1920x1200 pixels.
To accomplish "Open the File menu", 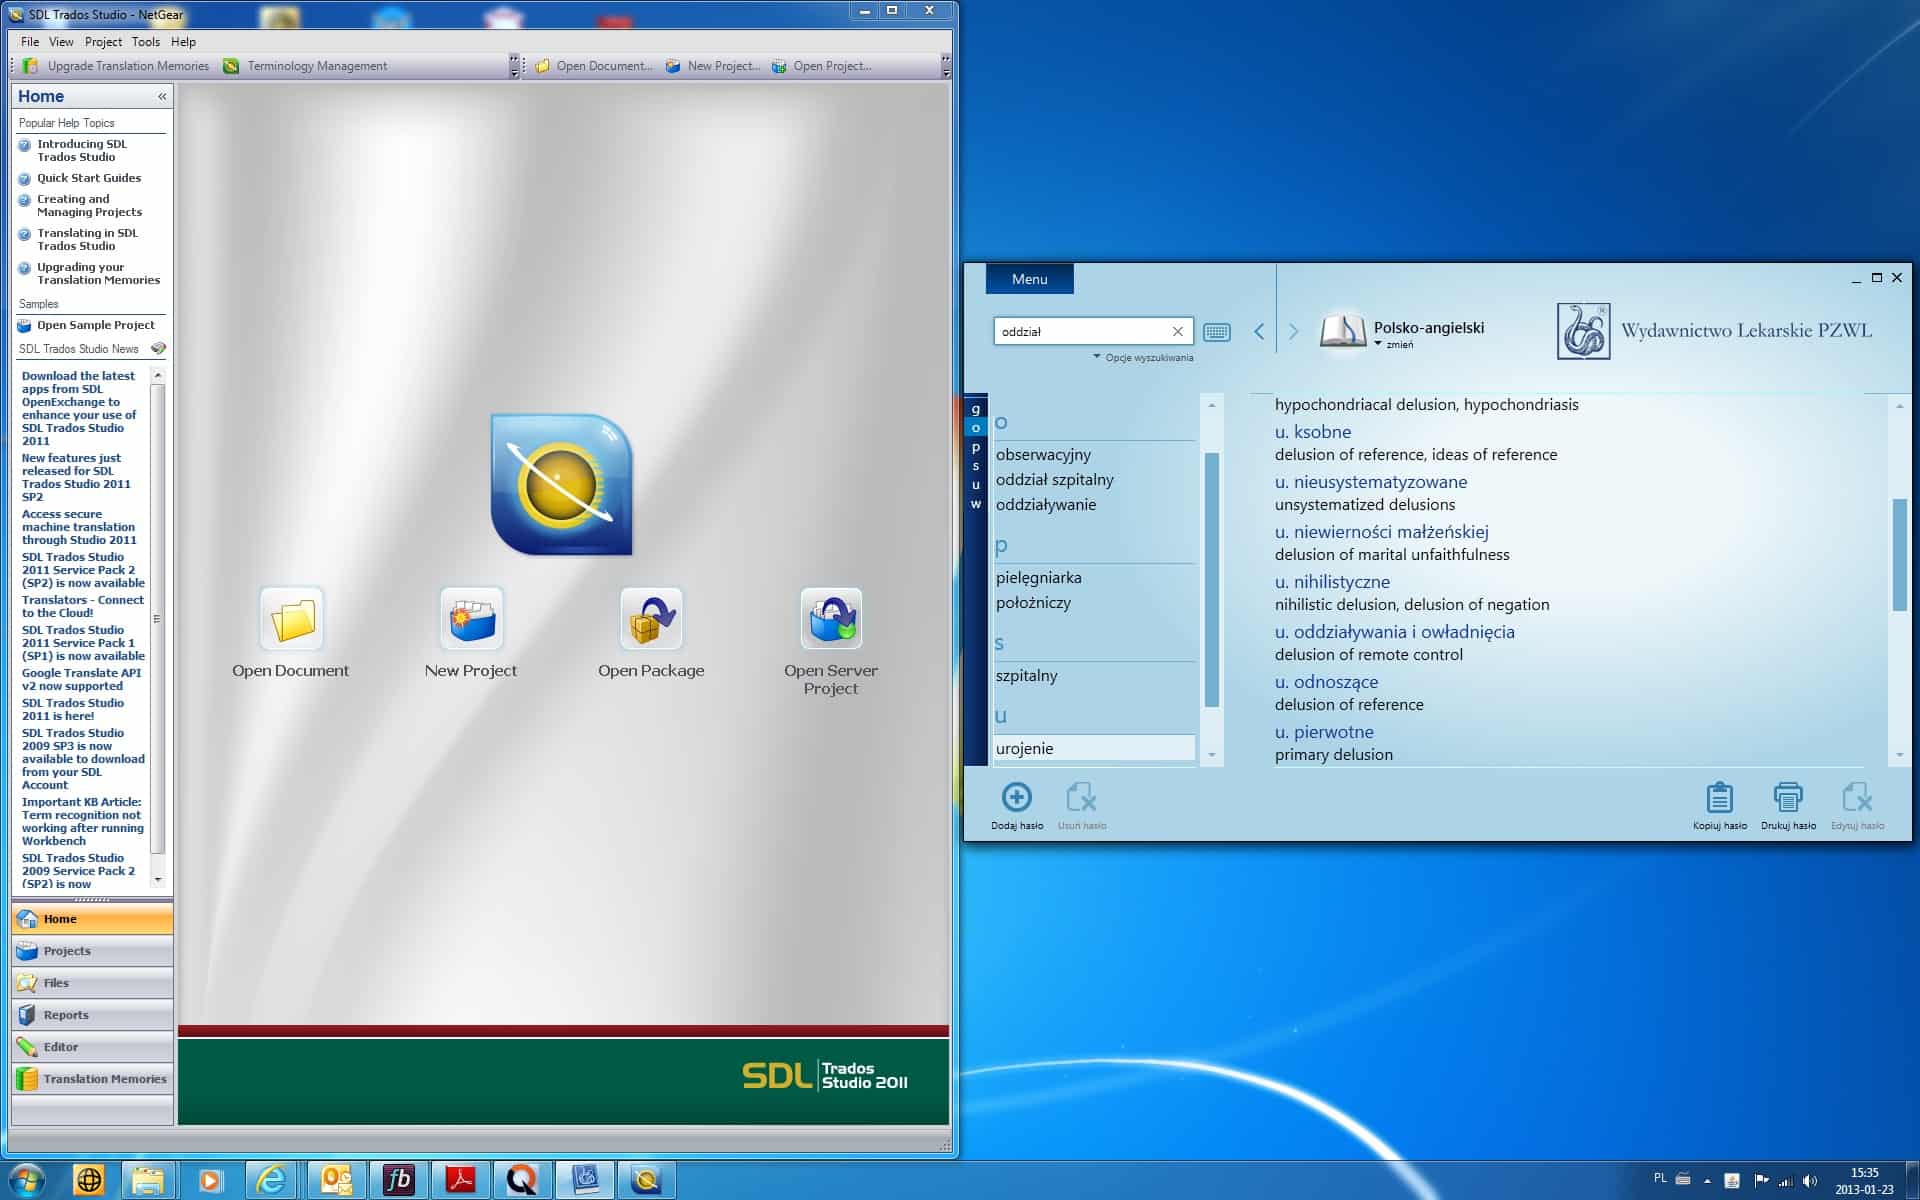I will pos(30,42).
